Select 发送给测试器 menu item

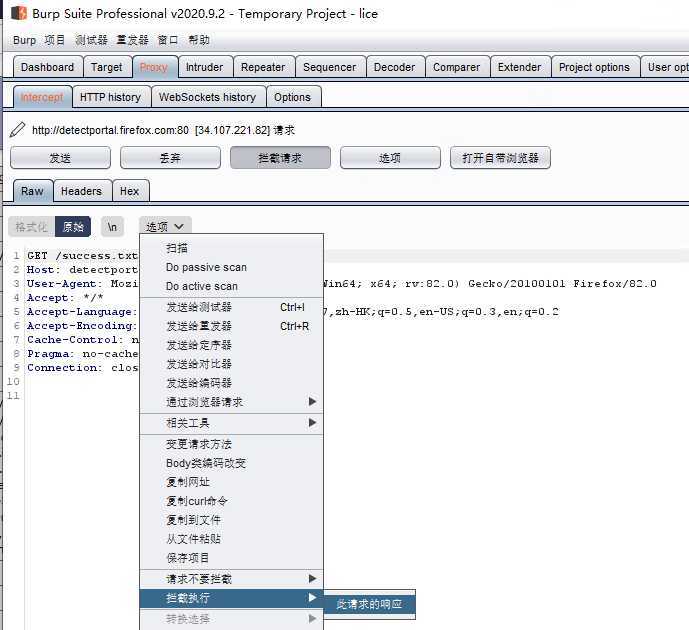(x=232, y=308)
